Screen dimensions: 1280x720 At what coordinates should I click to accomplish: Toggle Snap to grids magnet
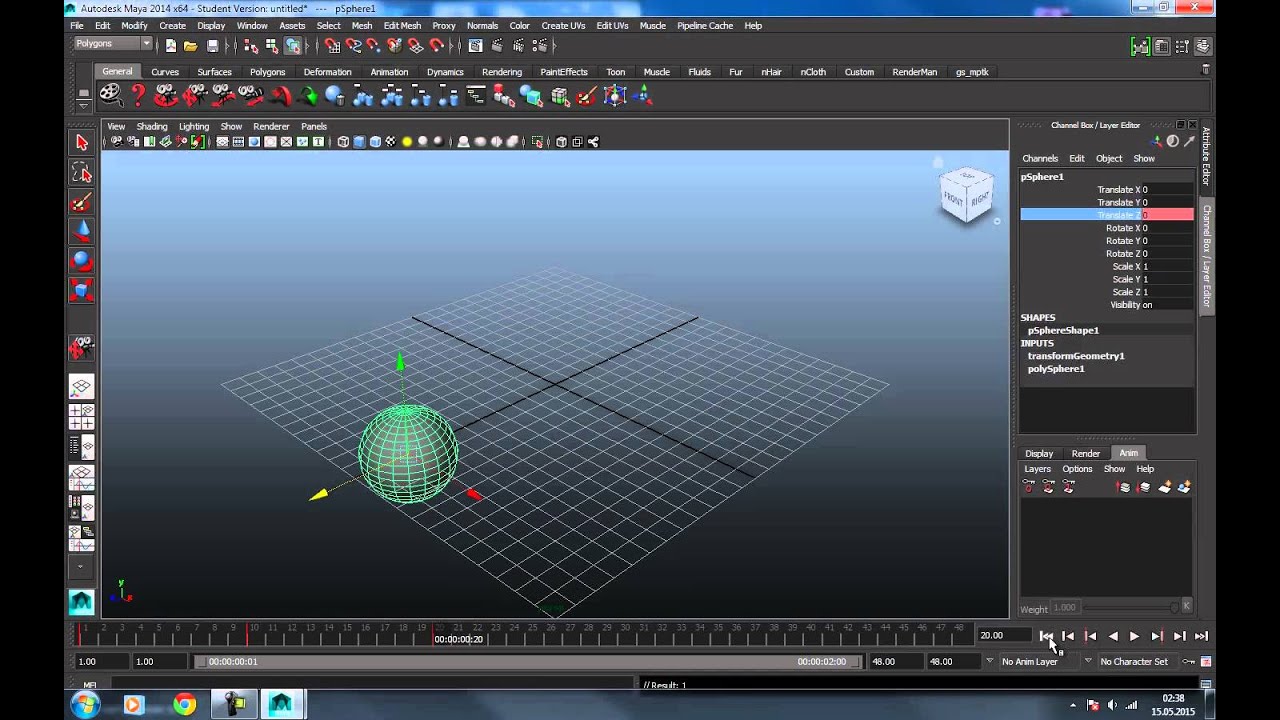(x=332, y=45)
